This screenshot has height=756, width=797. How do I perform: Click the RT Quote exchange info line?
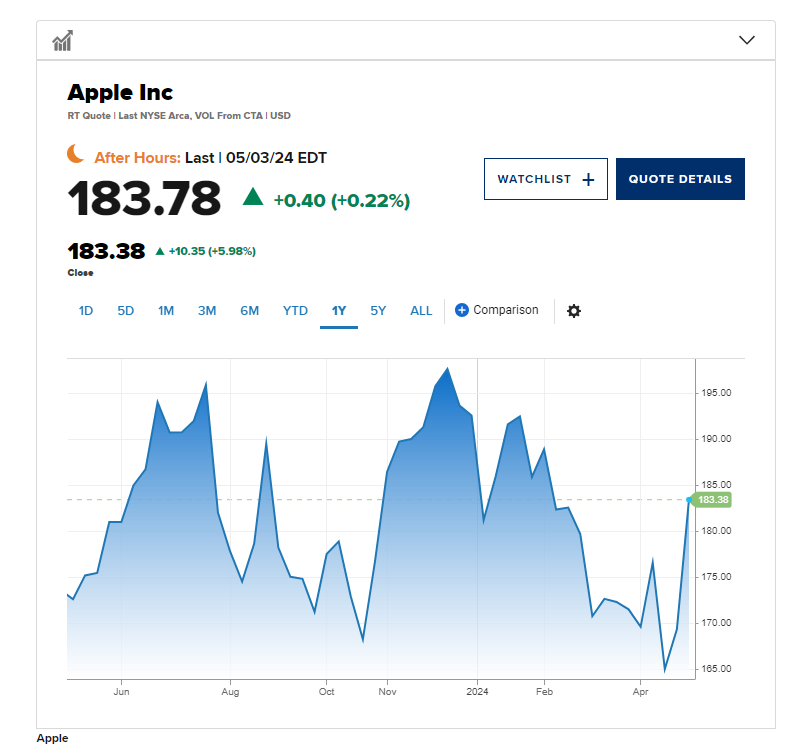pyautogui.click(x=179, y=116)
